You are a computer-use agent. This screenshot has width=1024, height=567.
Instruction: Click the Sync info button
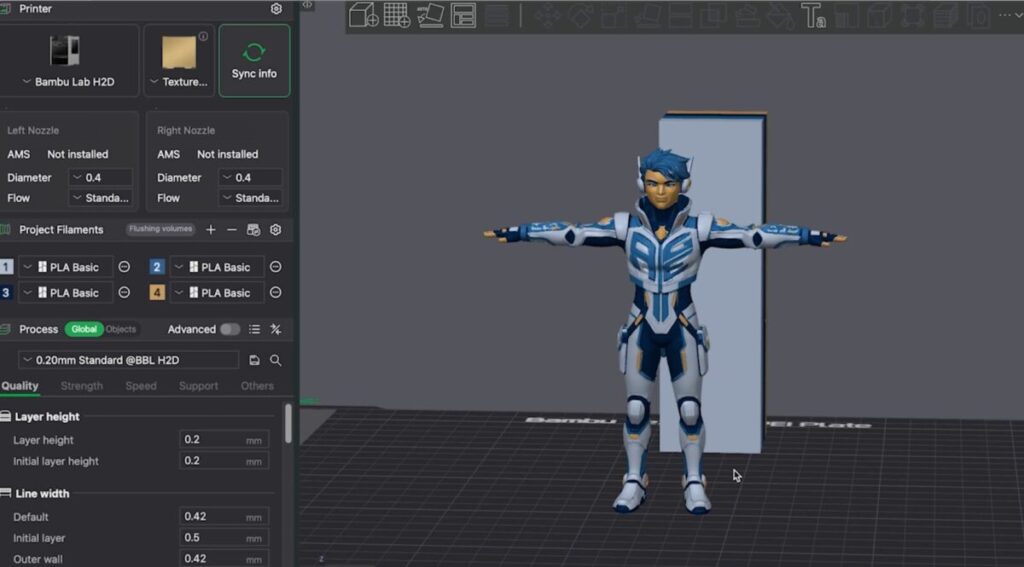coord(254,61)
